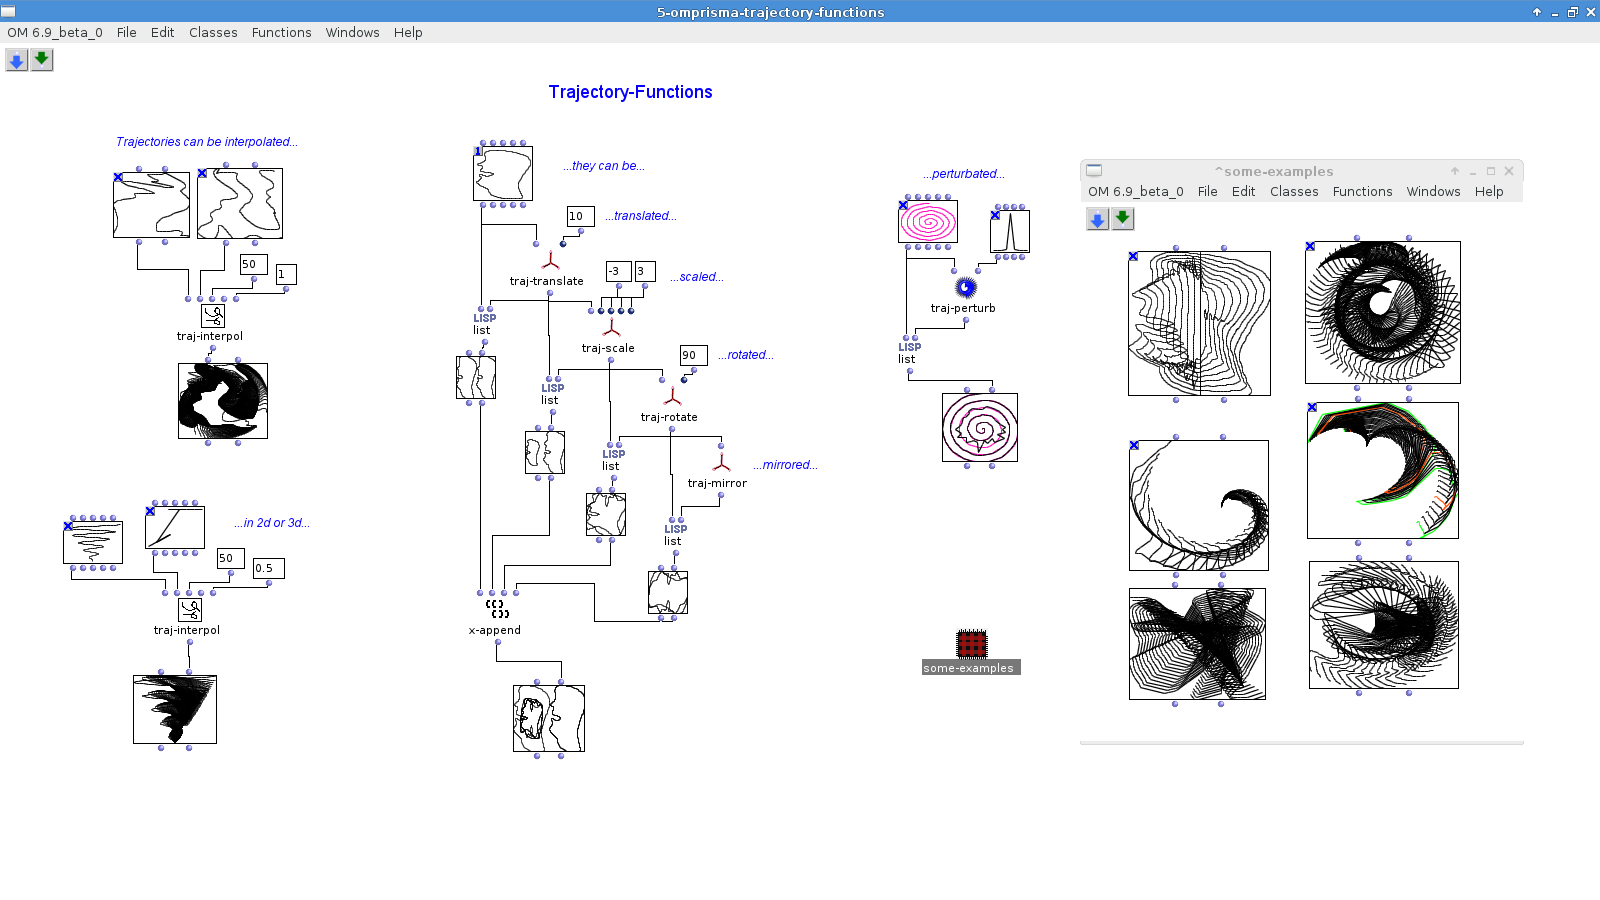
Task: Open Classes menu in some-examples window
Action: click(1294, 191)
